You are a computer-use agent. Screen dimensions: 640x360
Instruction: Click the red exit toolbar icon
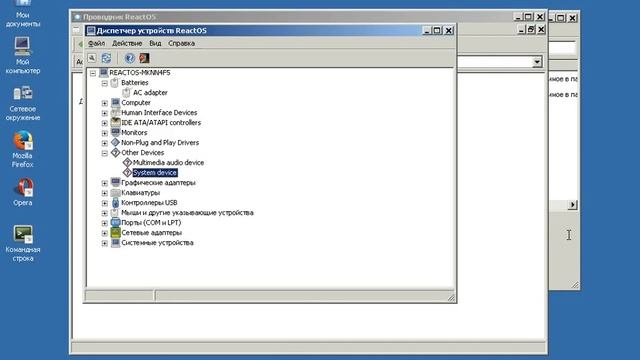coord(144,58)
